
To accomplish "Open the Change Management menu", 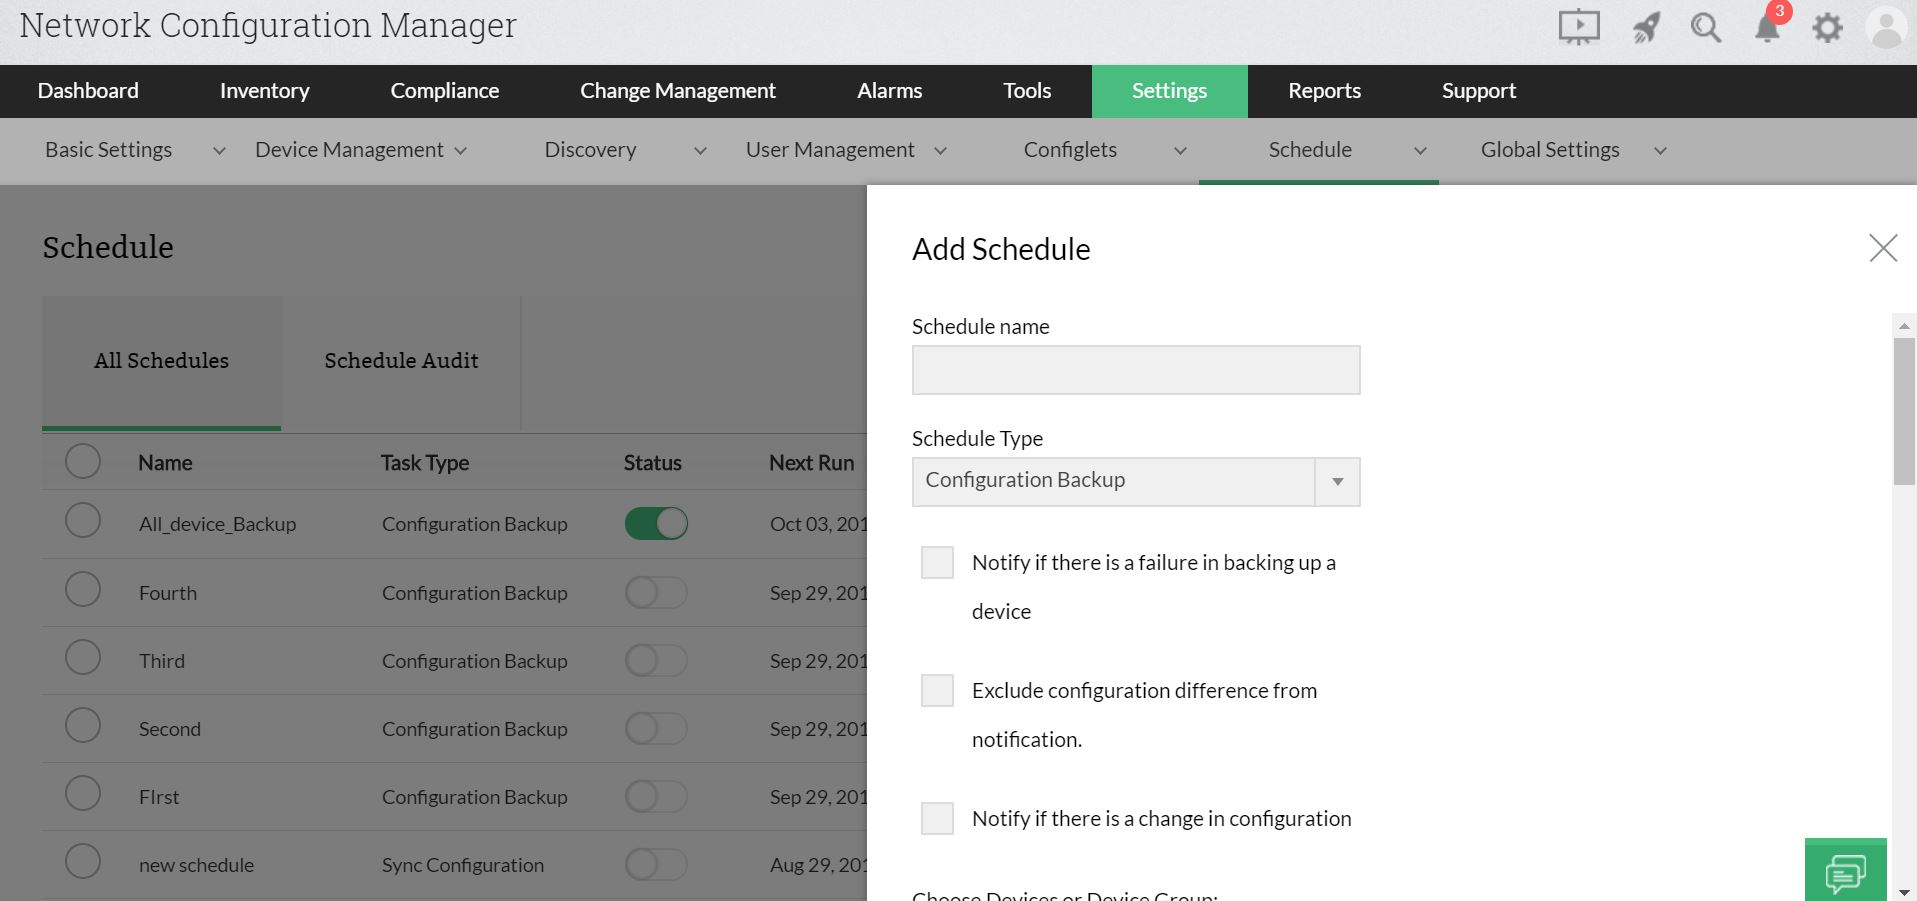I will click(x=678, y=91).
